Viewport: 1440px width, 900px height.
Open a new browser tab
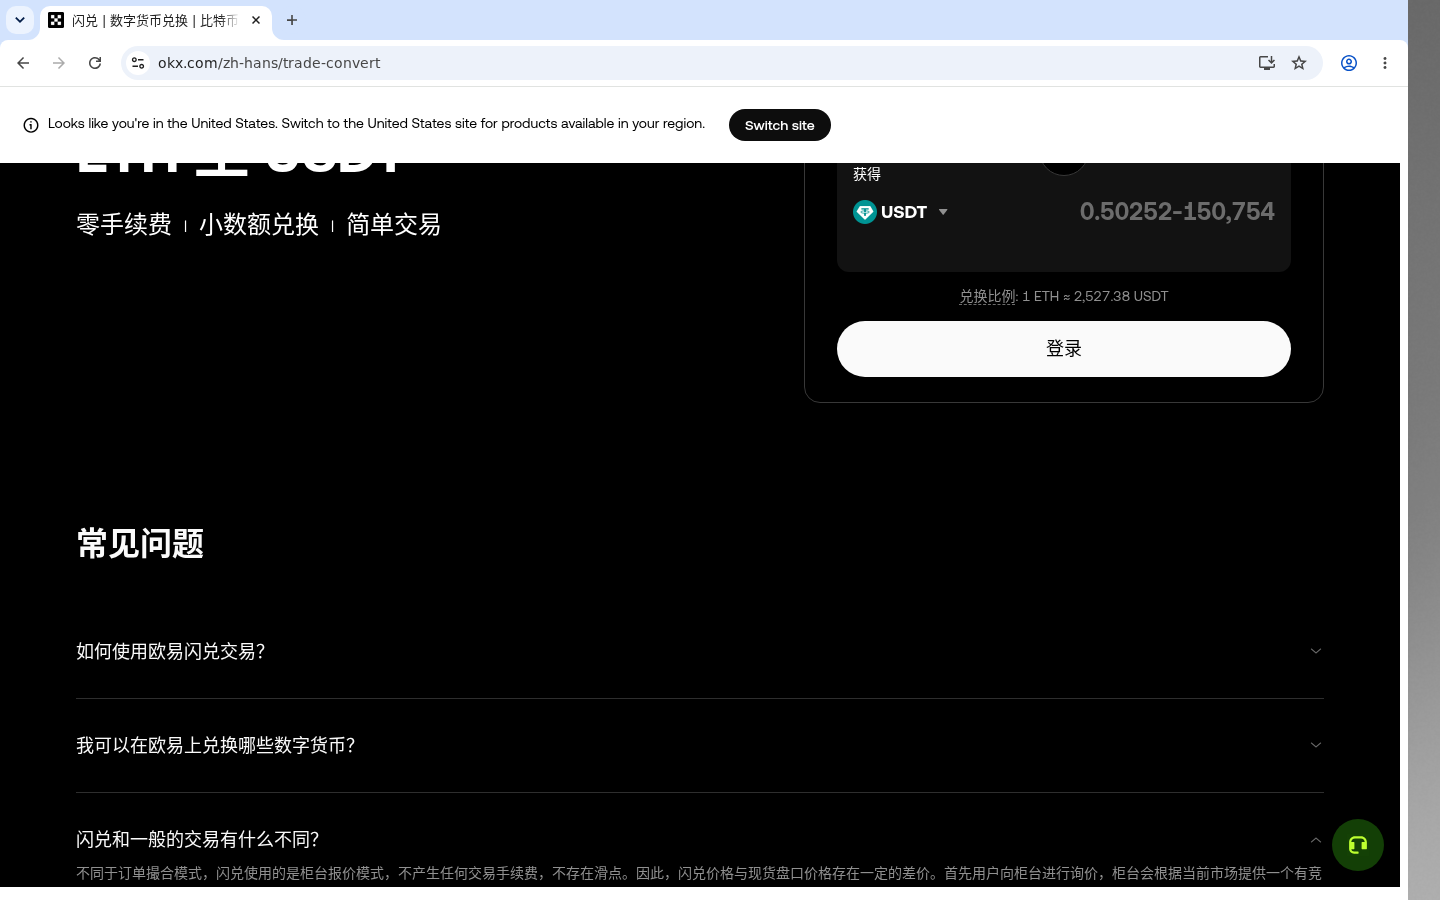click(x=292, y=20)
